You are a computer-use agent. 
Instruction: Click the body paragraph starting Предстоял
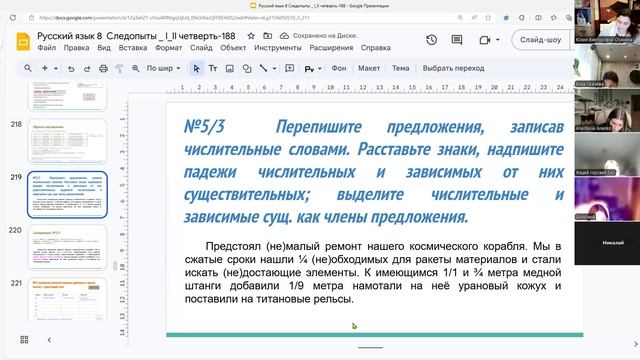[373, 272]
